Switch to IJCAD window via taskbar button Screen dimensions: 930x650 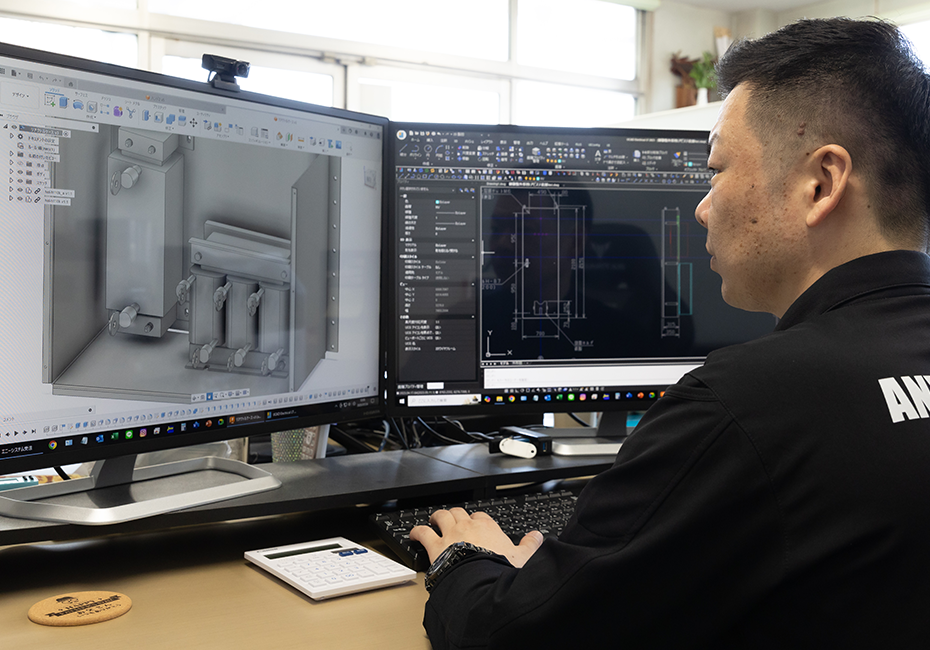[x=284, y=413]
